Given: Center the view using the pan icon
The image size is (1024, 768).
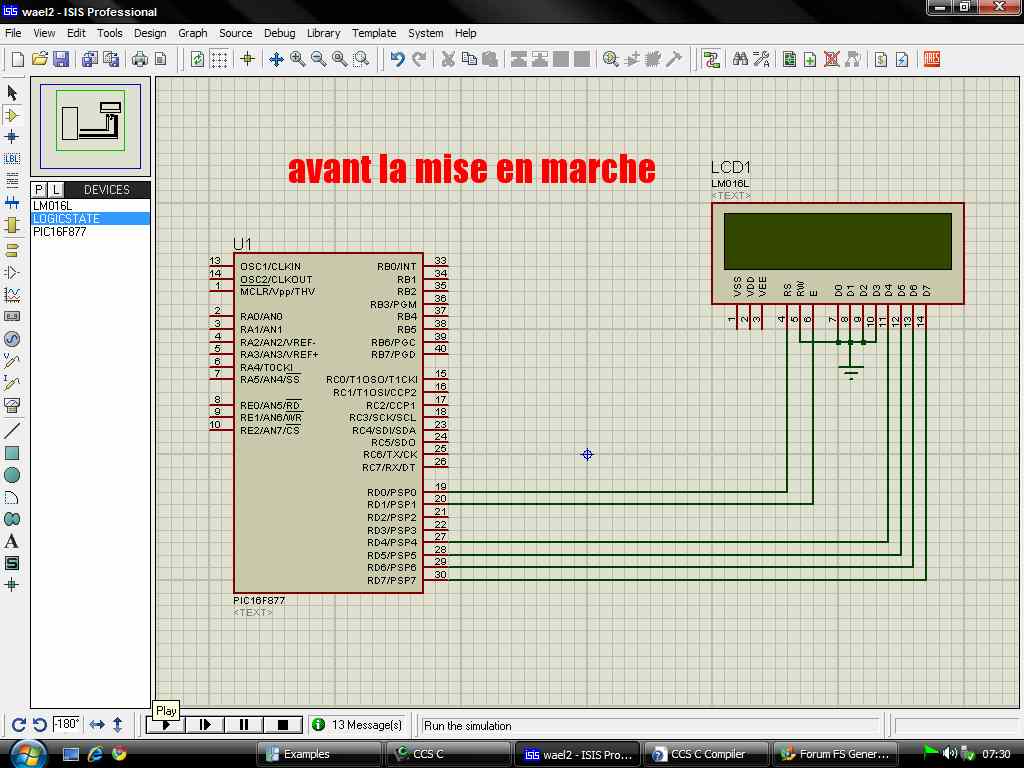Looking at the screenshot, I should (276, 59).
